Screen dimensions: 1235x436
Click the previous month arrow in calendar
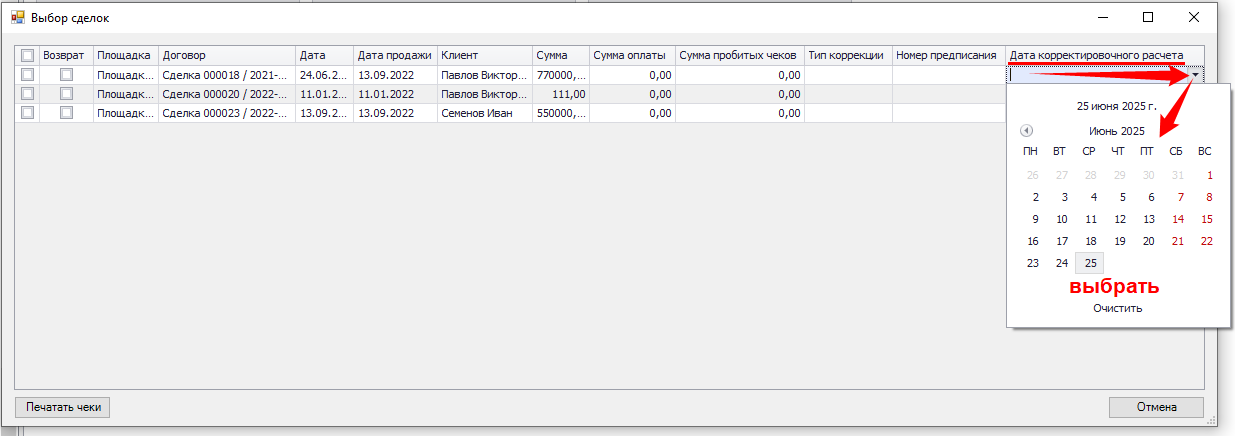point(1026,131)
